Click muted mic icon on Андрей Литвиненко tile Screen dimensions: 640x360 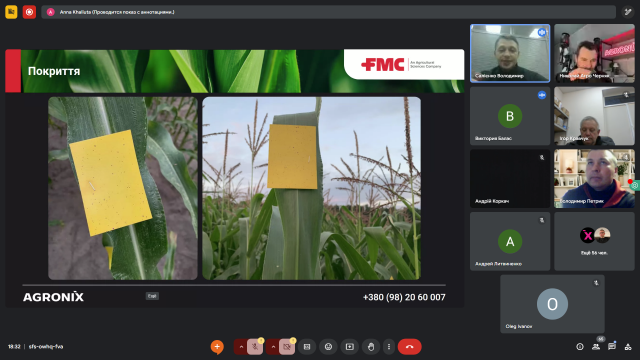click(542, 220)
